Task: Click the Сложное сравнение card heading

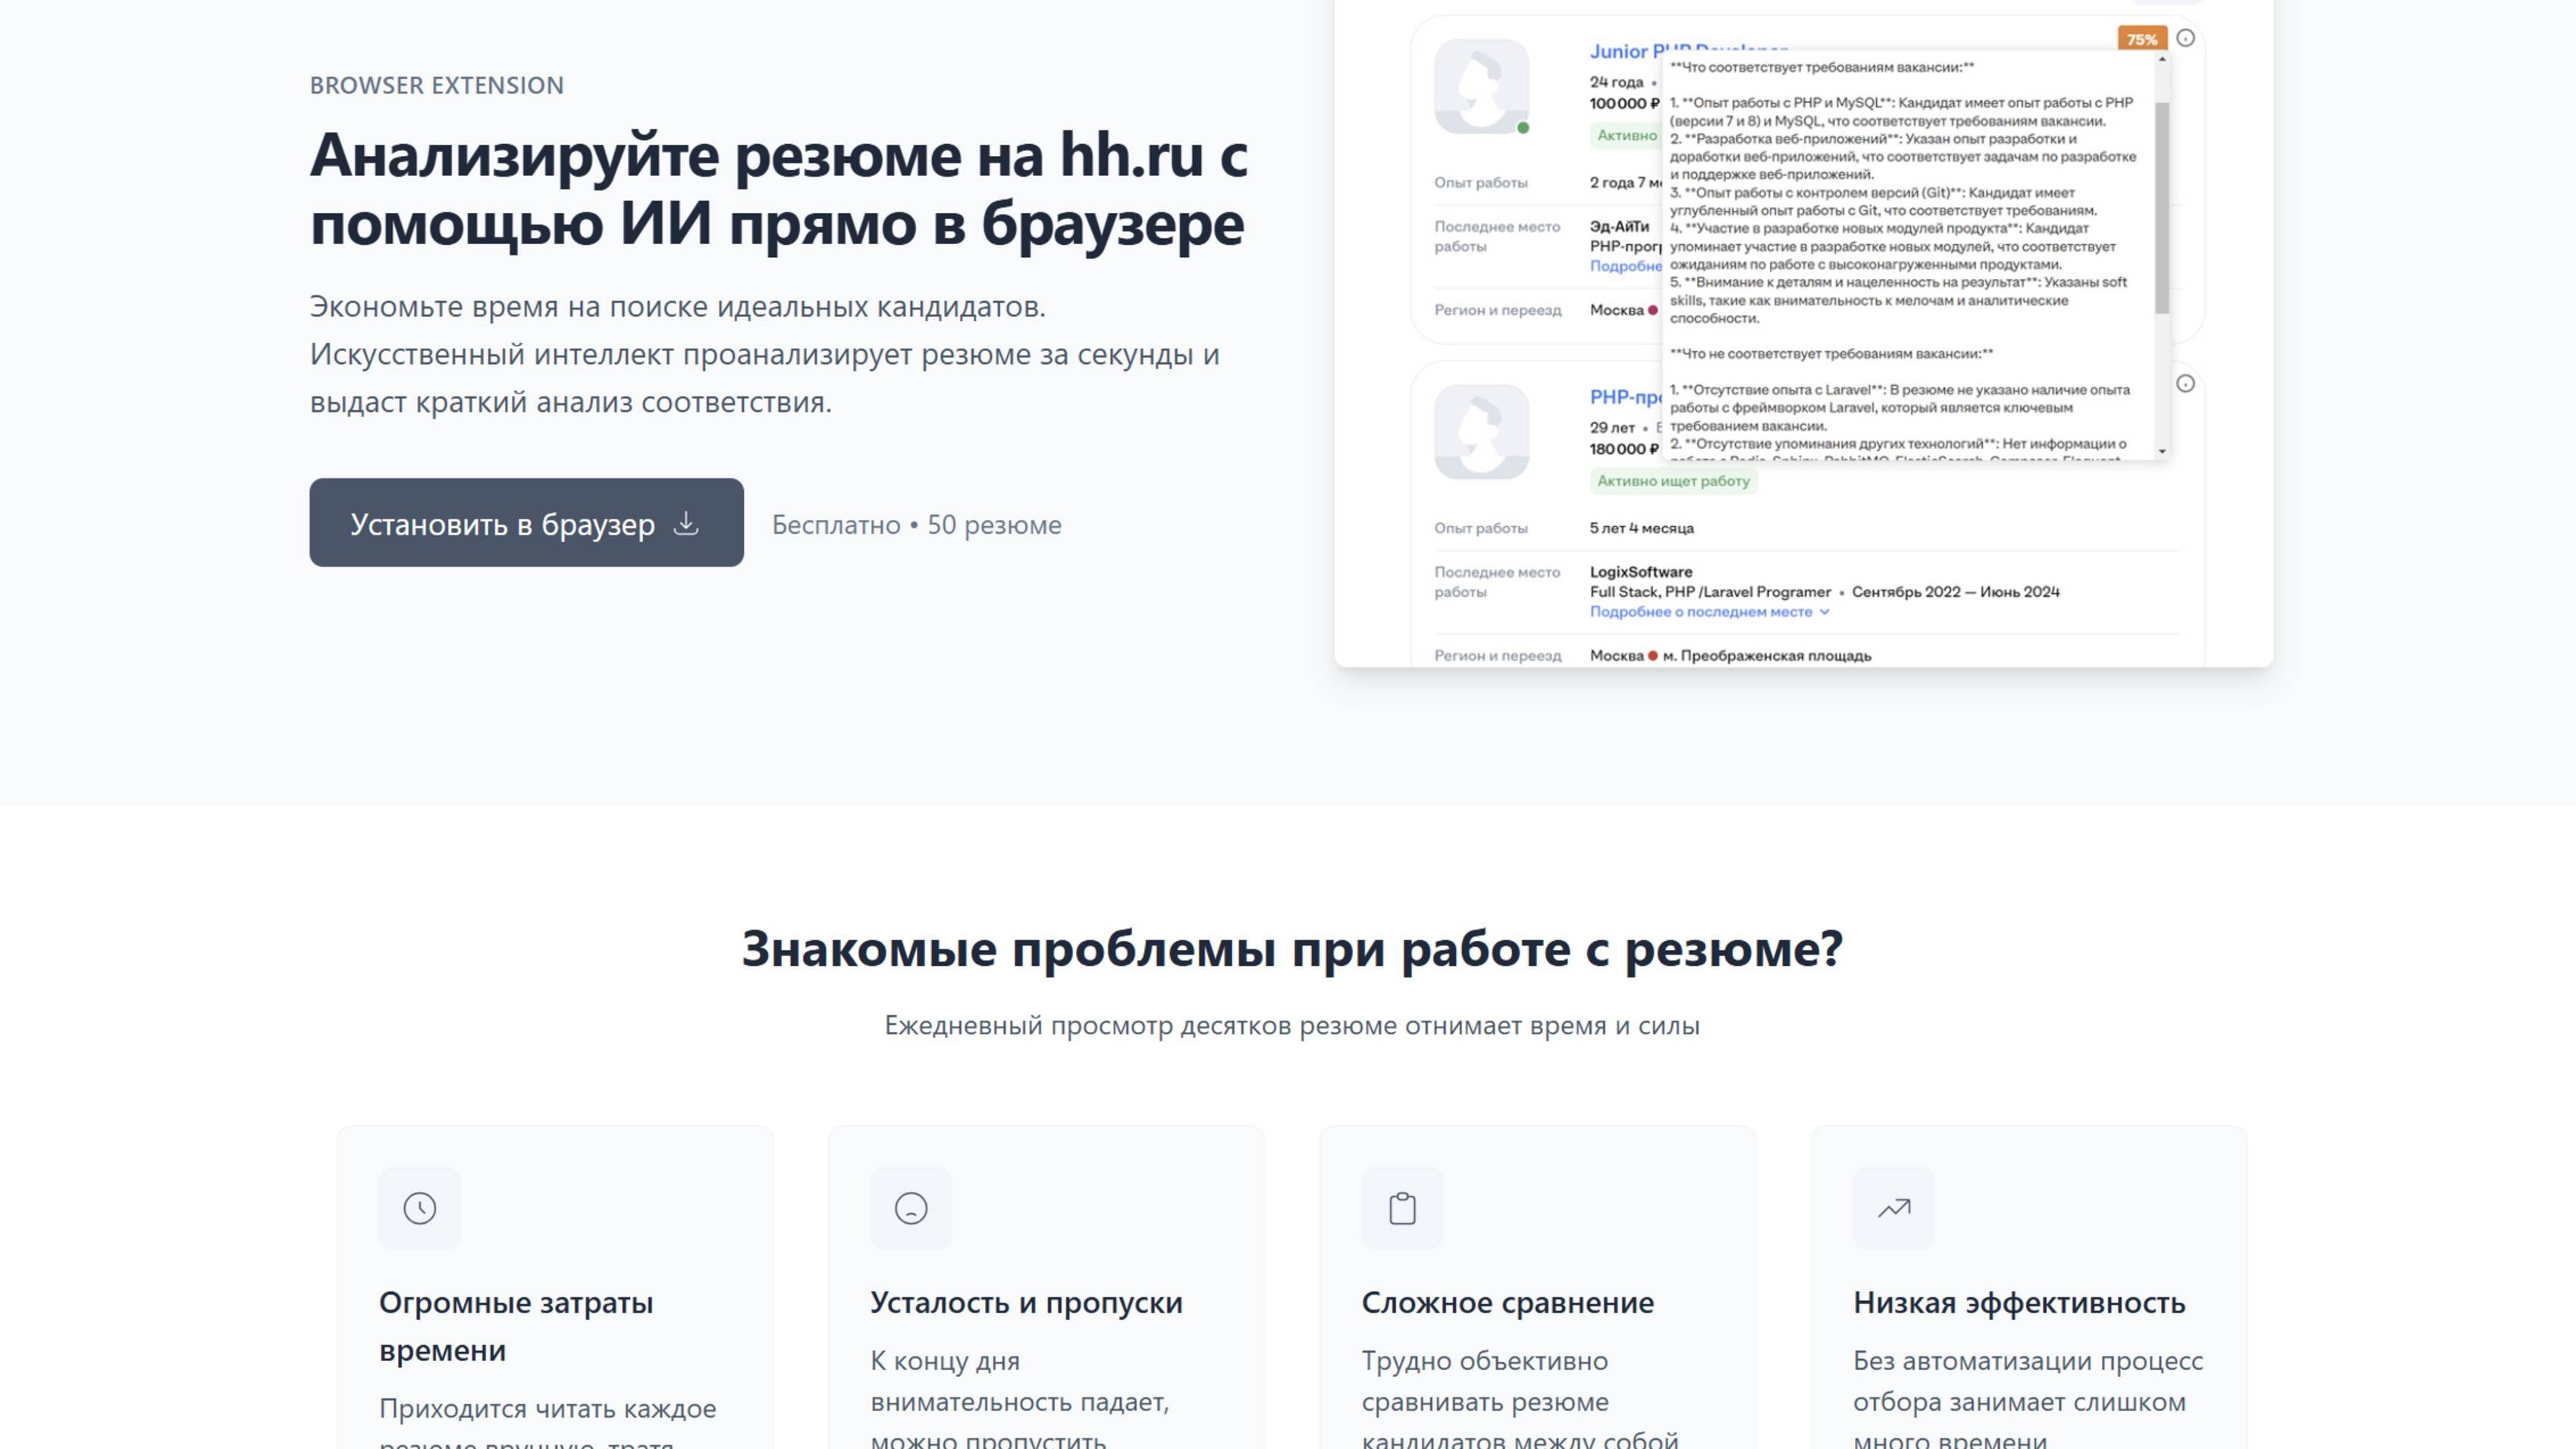Action: [1507, 1303]
